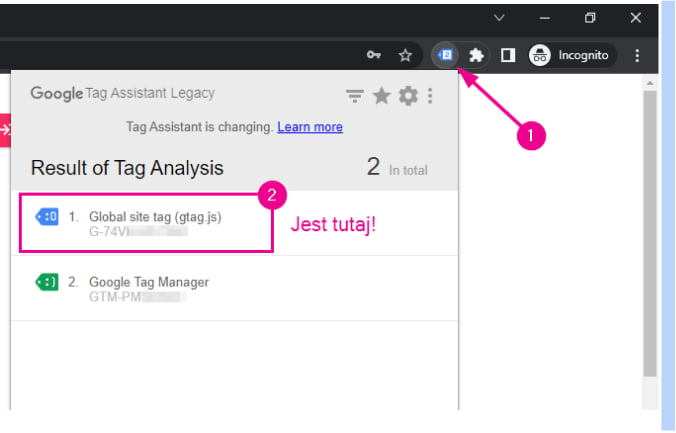Viewport: 676px width, 433px height.
Task: Open Tag Assistant settings gear
Action: [408, 96]
